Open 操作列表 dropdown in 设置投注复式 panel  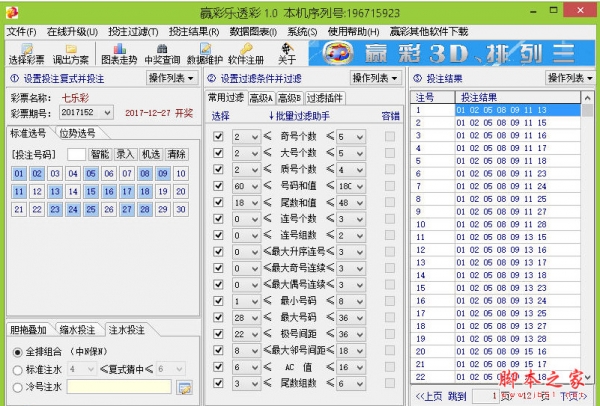pos(172,78)
